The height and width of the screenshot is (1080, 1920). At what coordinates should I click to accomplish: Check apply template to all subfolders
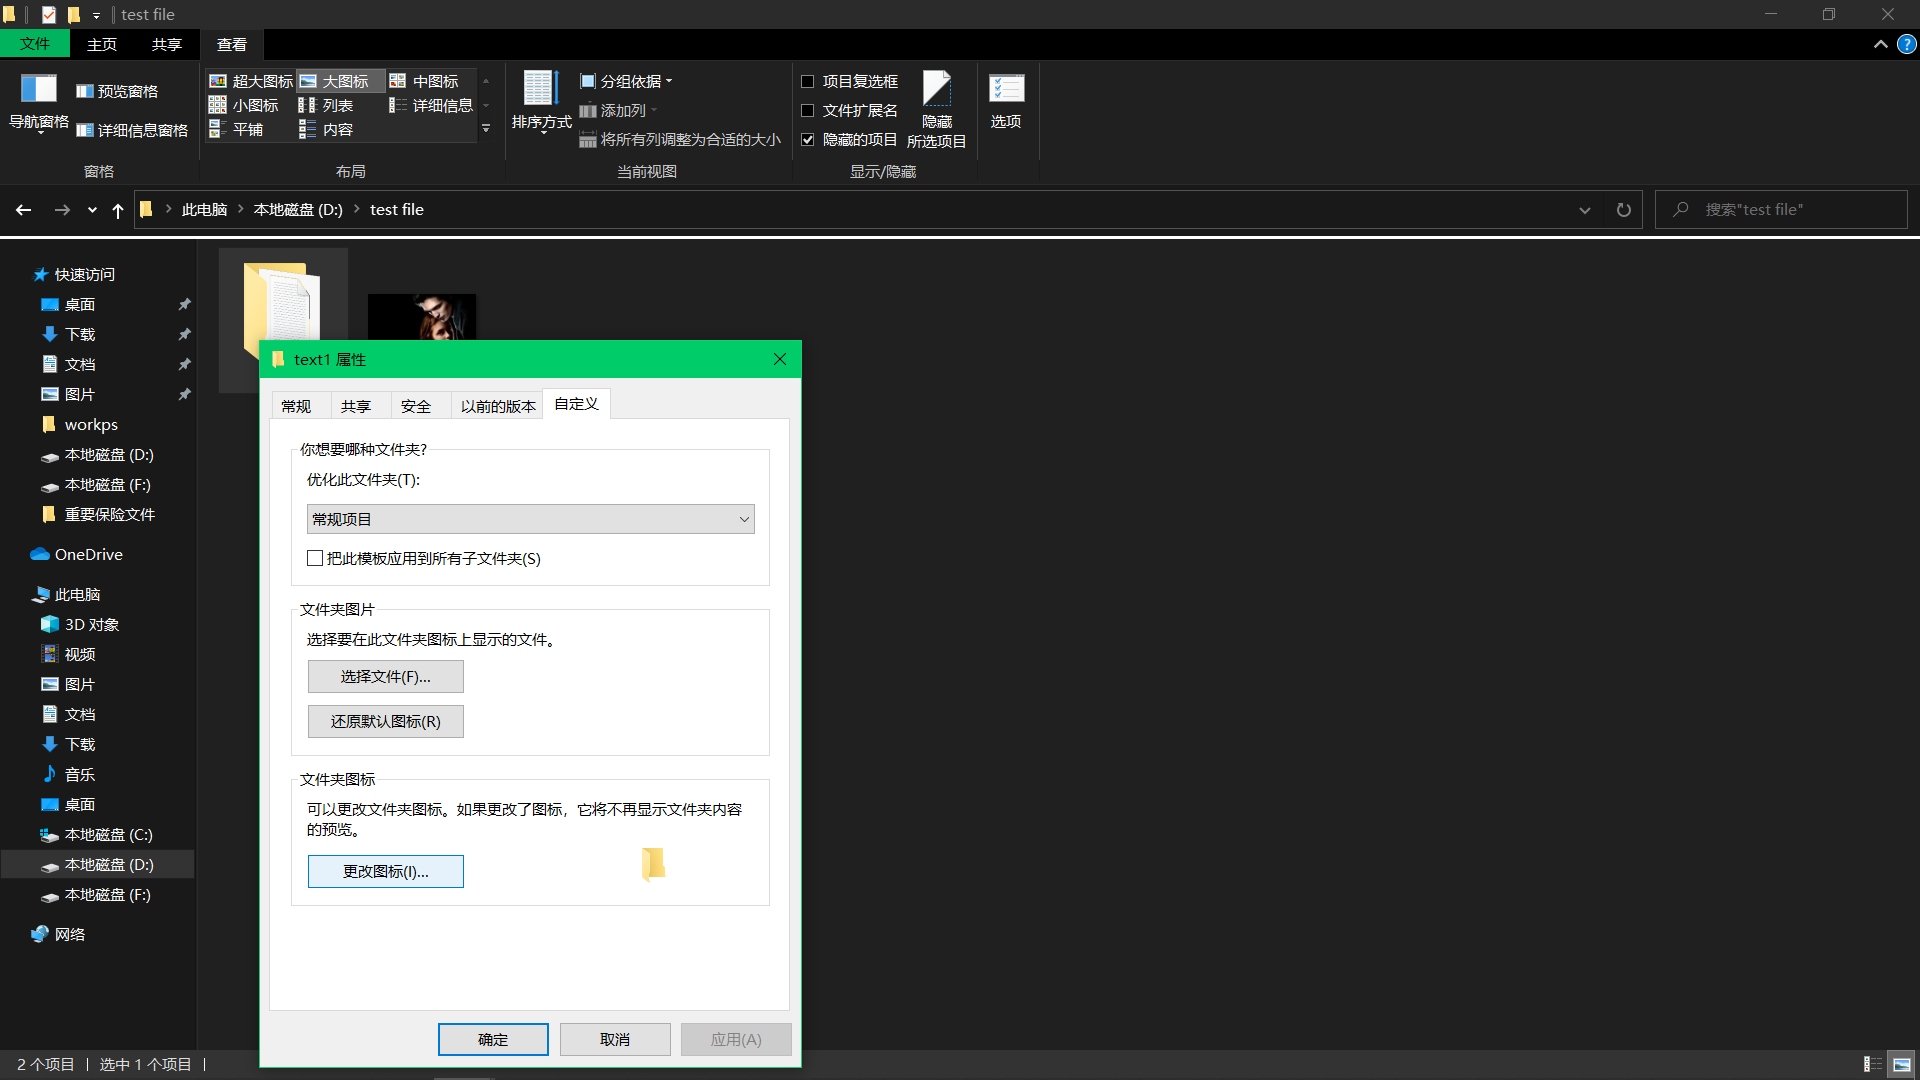pos(315,558)
